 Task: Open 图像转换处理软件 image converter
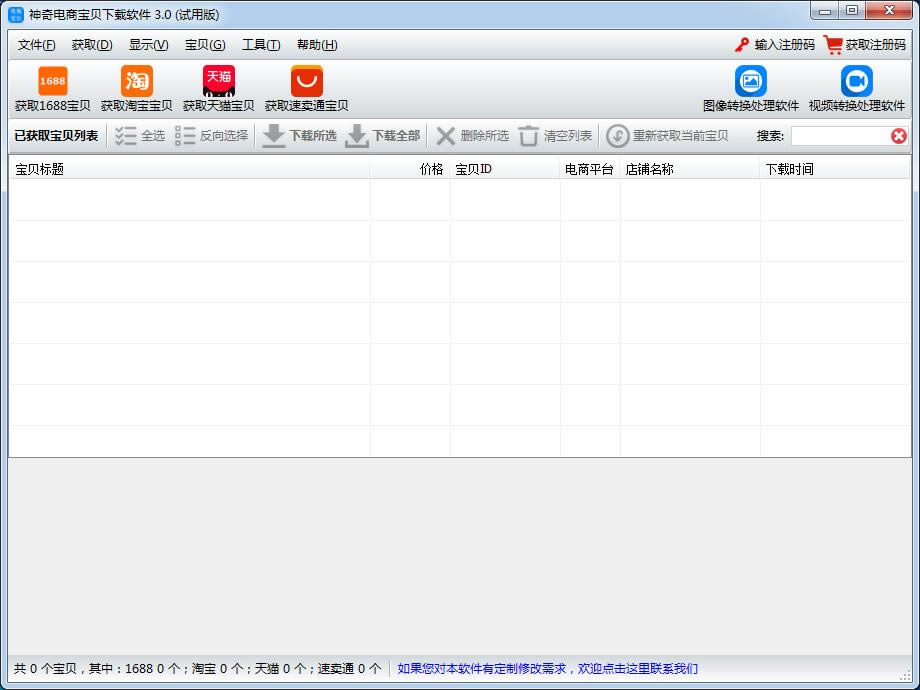pyautogui.click(x=750, y=81)
